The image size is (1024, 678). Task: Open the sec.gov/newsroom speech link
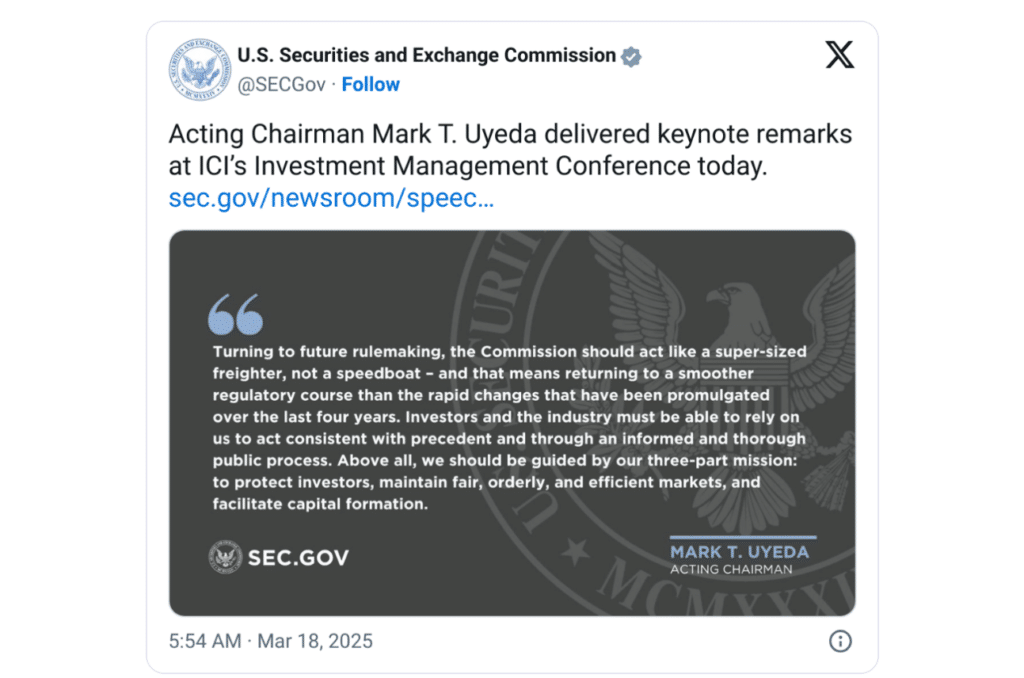[x=331, y=198]
